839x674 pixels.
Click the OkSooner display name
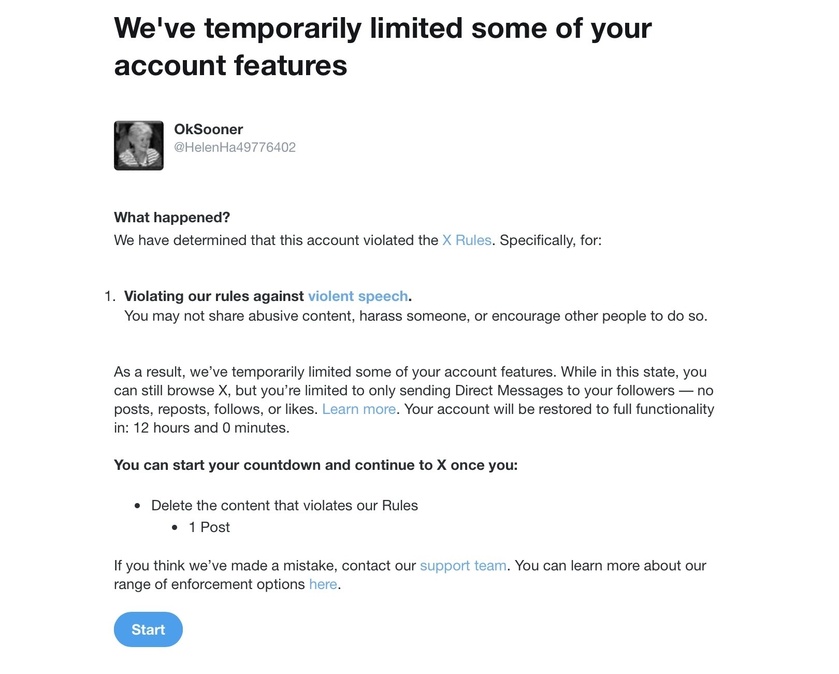208,129
